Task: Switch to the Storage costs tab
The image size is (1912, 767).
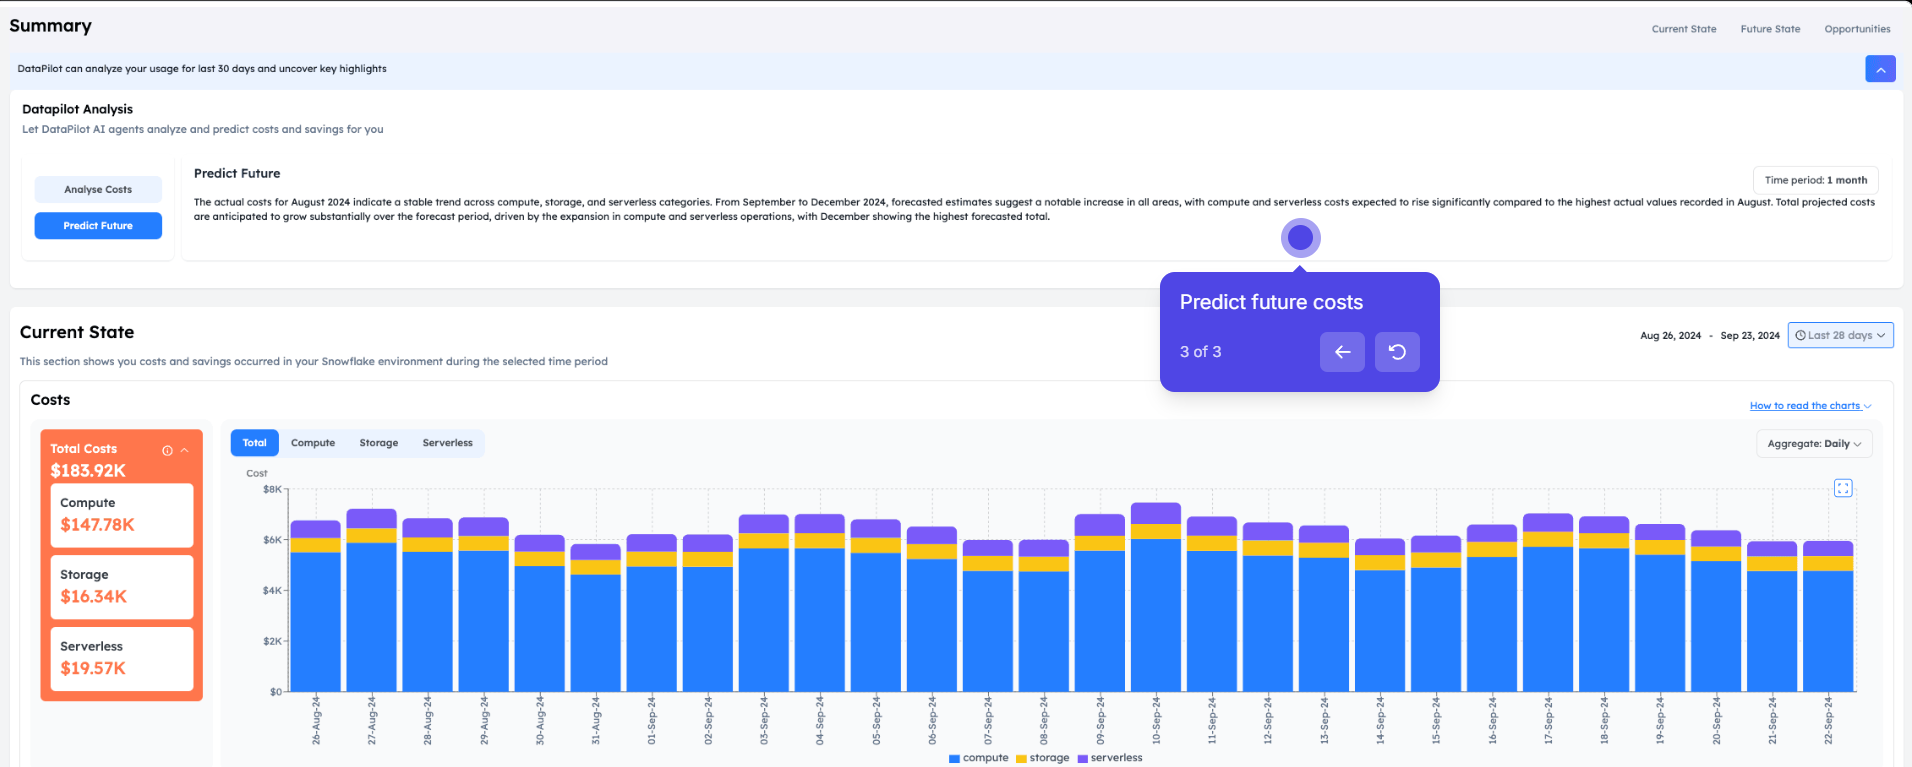Action: [379, 443]
